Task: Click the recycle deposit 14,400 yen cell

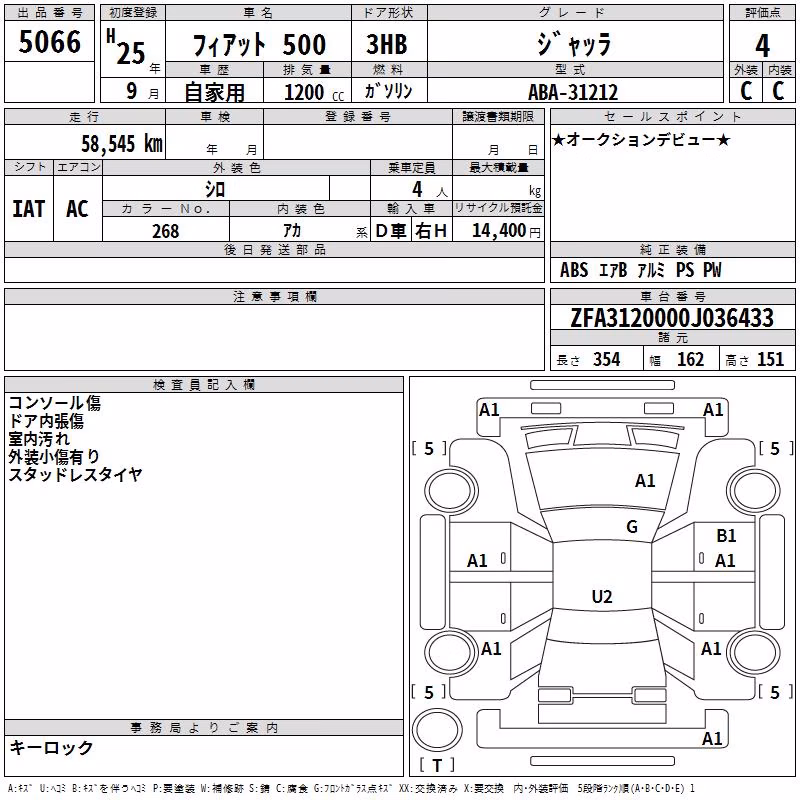Action: (498, 230)
